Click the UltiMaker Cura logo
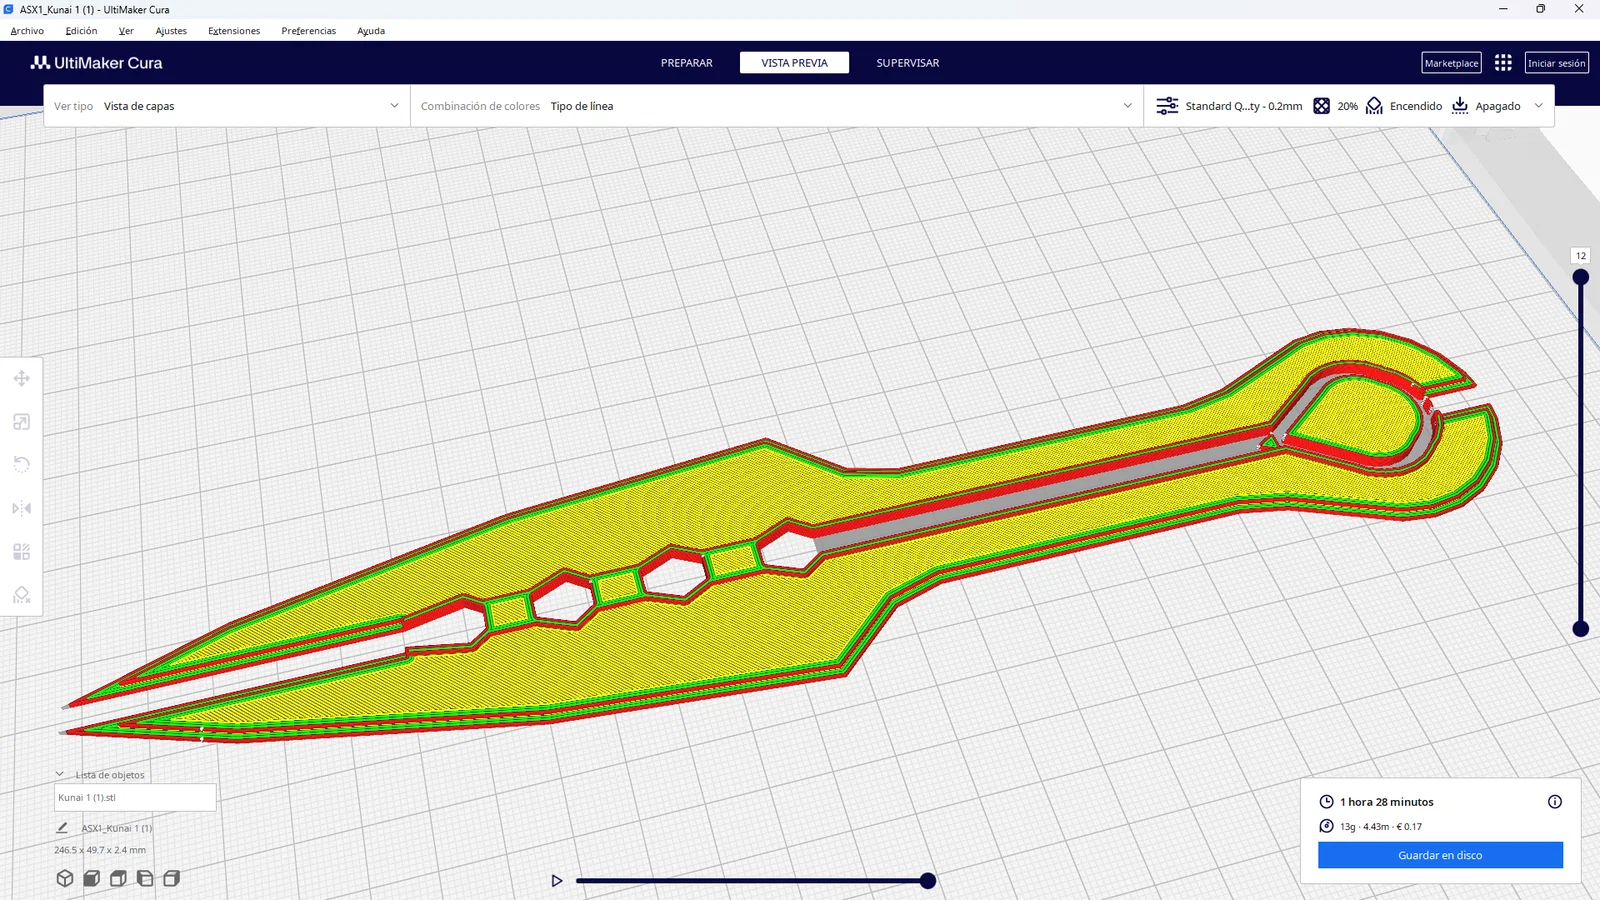Viewport: 1600px width, 900px height. (96, 63)
